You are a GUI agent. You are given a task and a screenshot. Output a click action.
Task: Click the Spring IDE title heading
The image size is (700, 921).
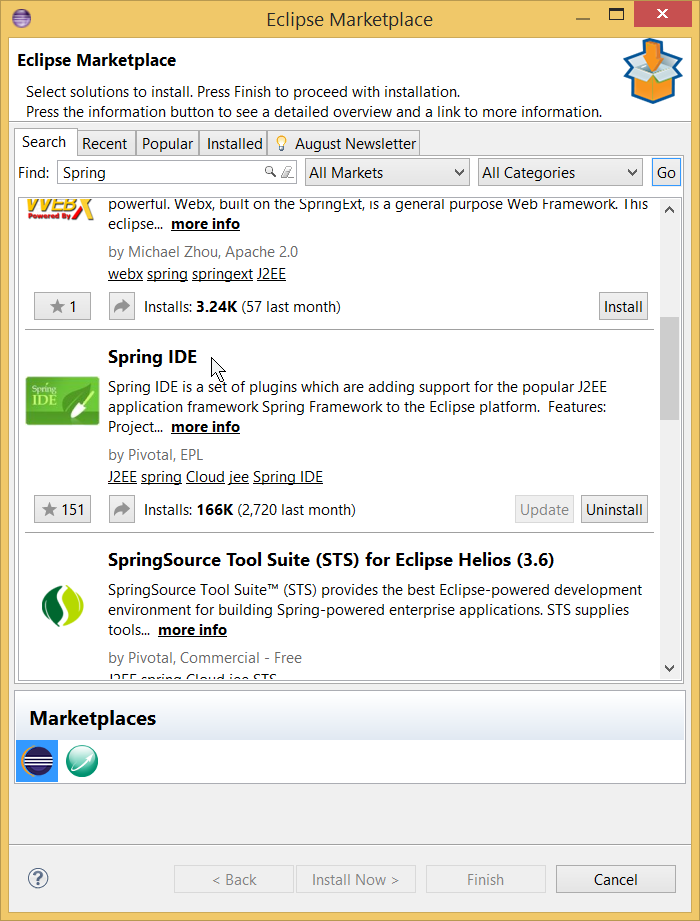point(153,357)
